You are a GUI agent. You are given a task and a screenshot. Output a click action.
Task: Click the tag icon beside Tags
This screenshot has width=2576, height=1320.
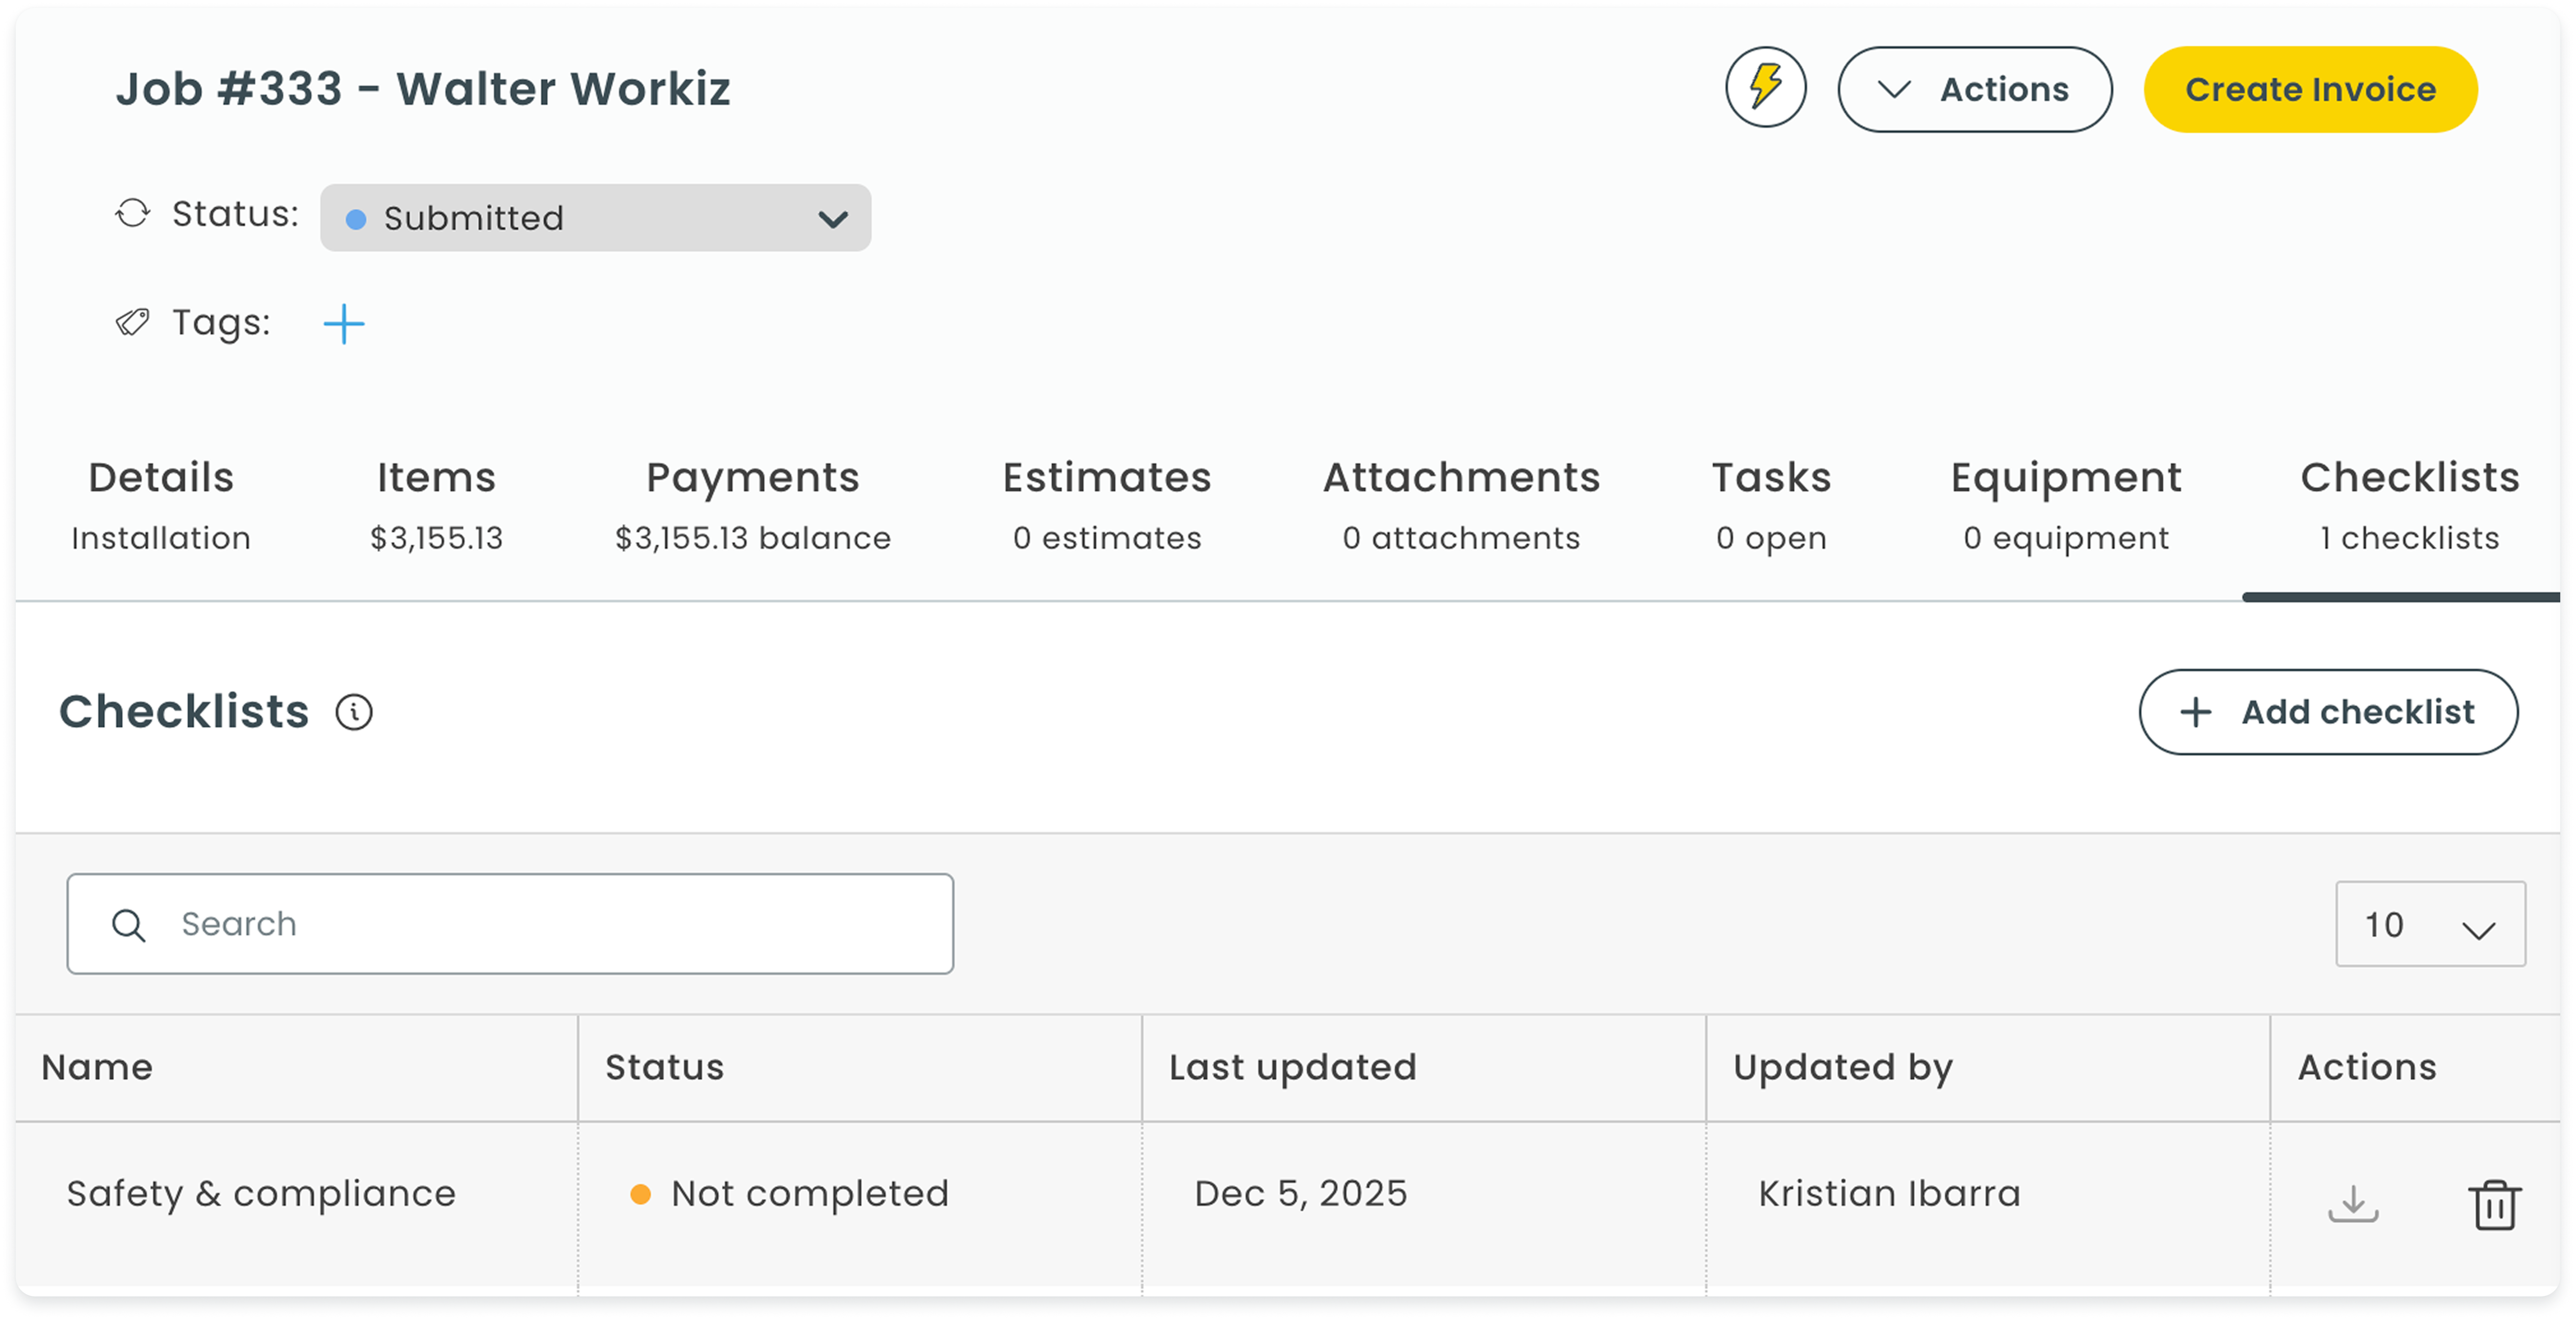pos(133,322)
